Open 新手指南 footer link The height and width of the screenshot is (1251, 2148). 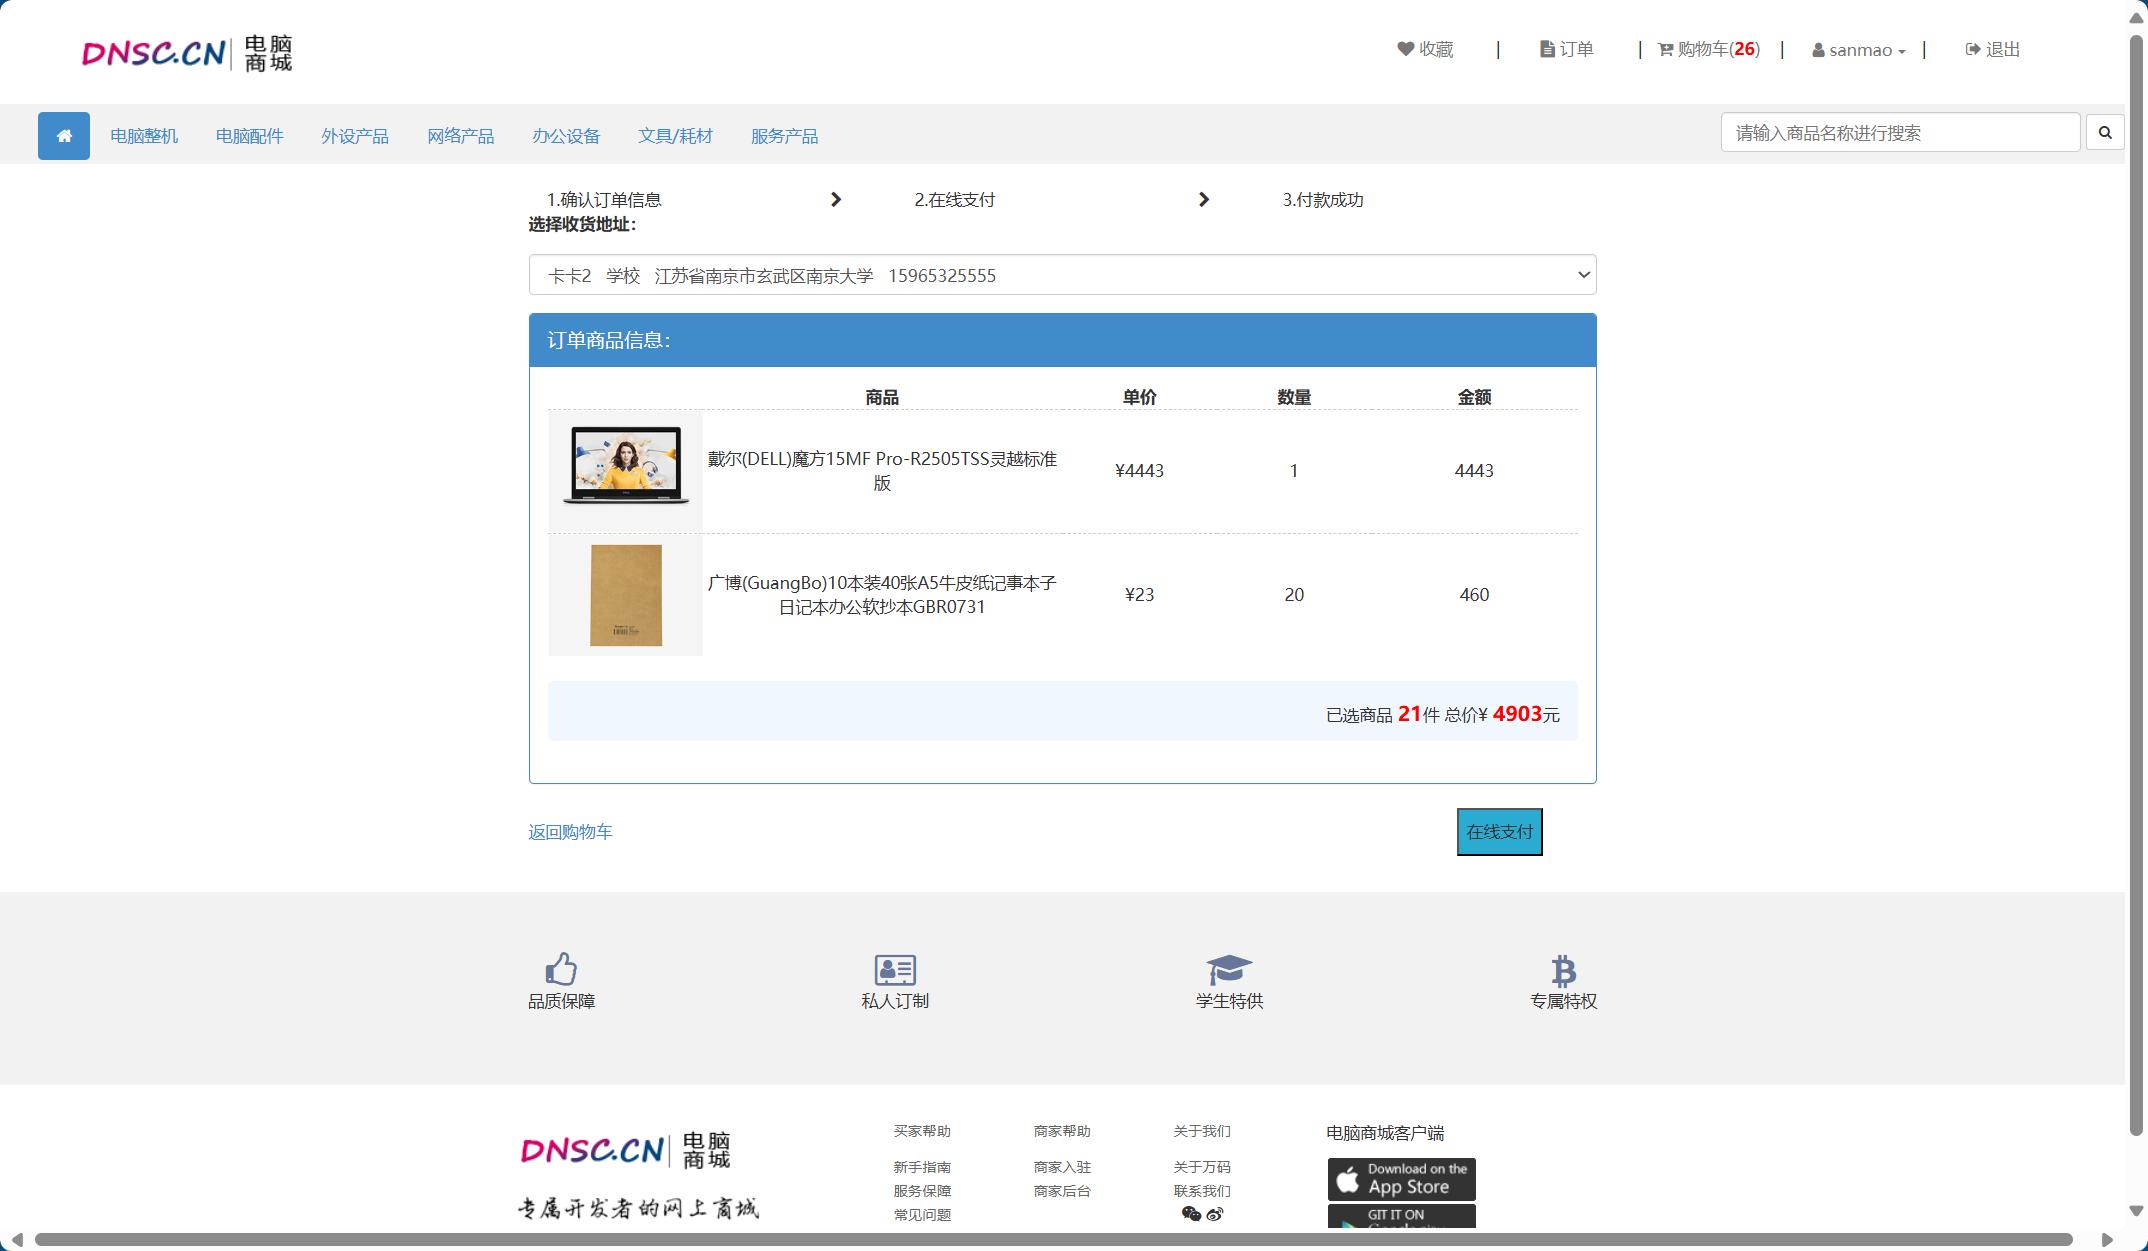tap(922, 1167)
